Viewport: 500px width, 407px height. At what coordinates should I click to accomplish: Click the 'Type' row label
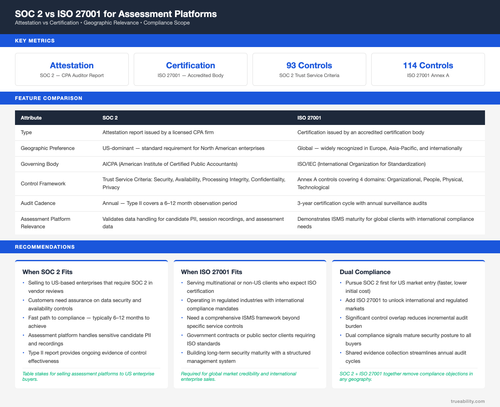click(x=26, y=132)
